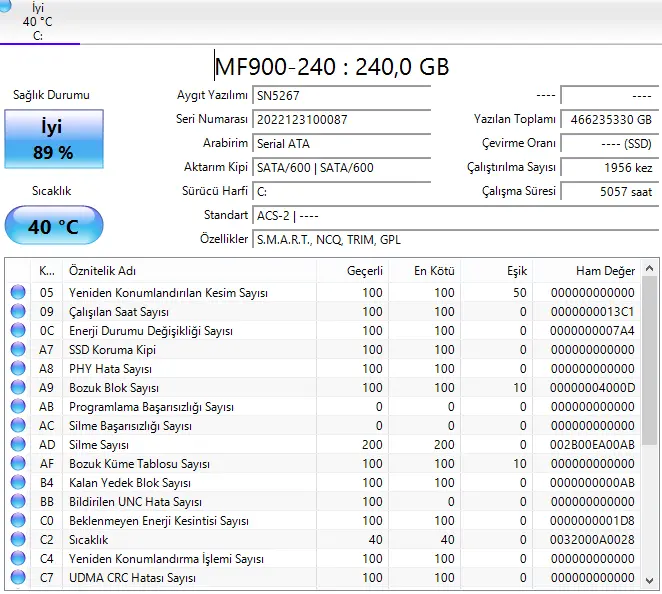Click status circle for UDMA CRC Hatası
Screen dimensions: 662x594
click(x=18, y=577)
